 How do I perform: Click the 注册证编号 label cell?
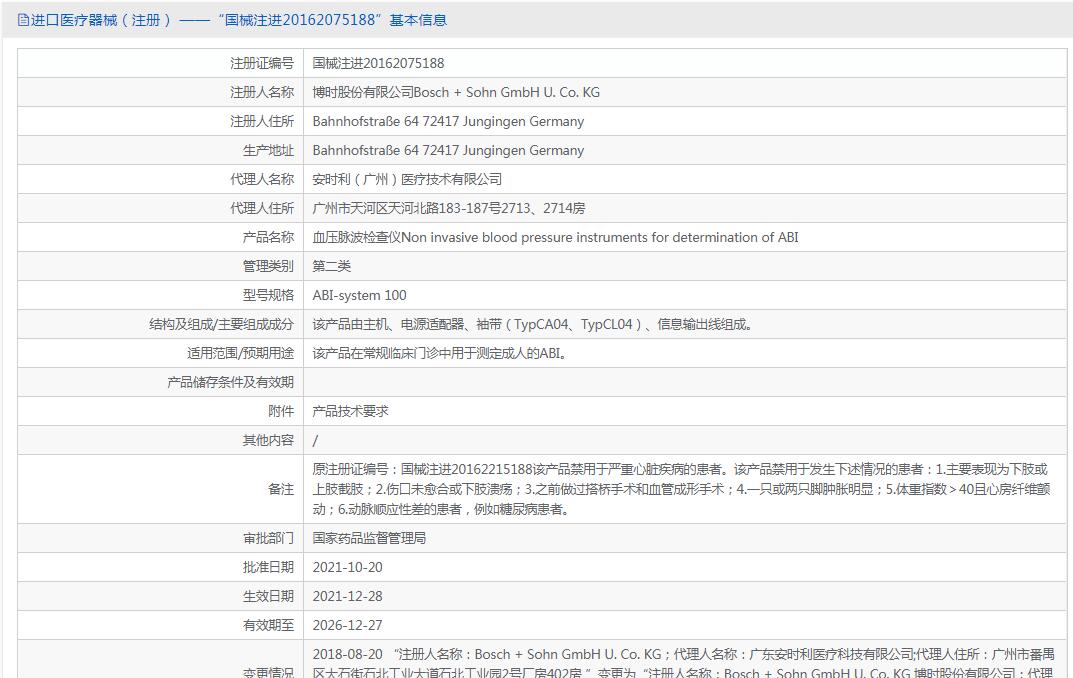[161, 63]
